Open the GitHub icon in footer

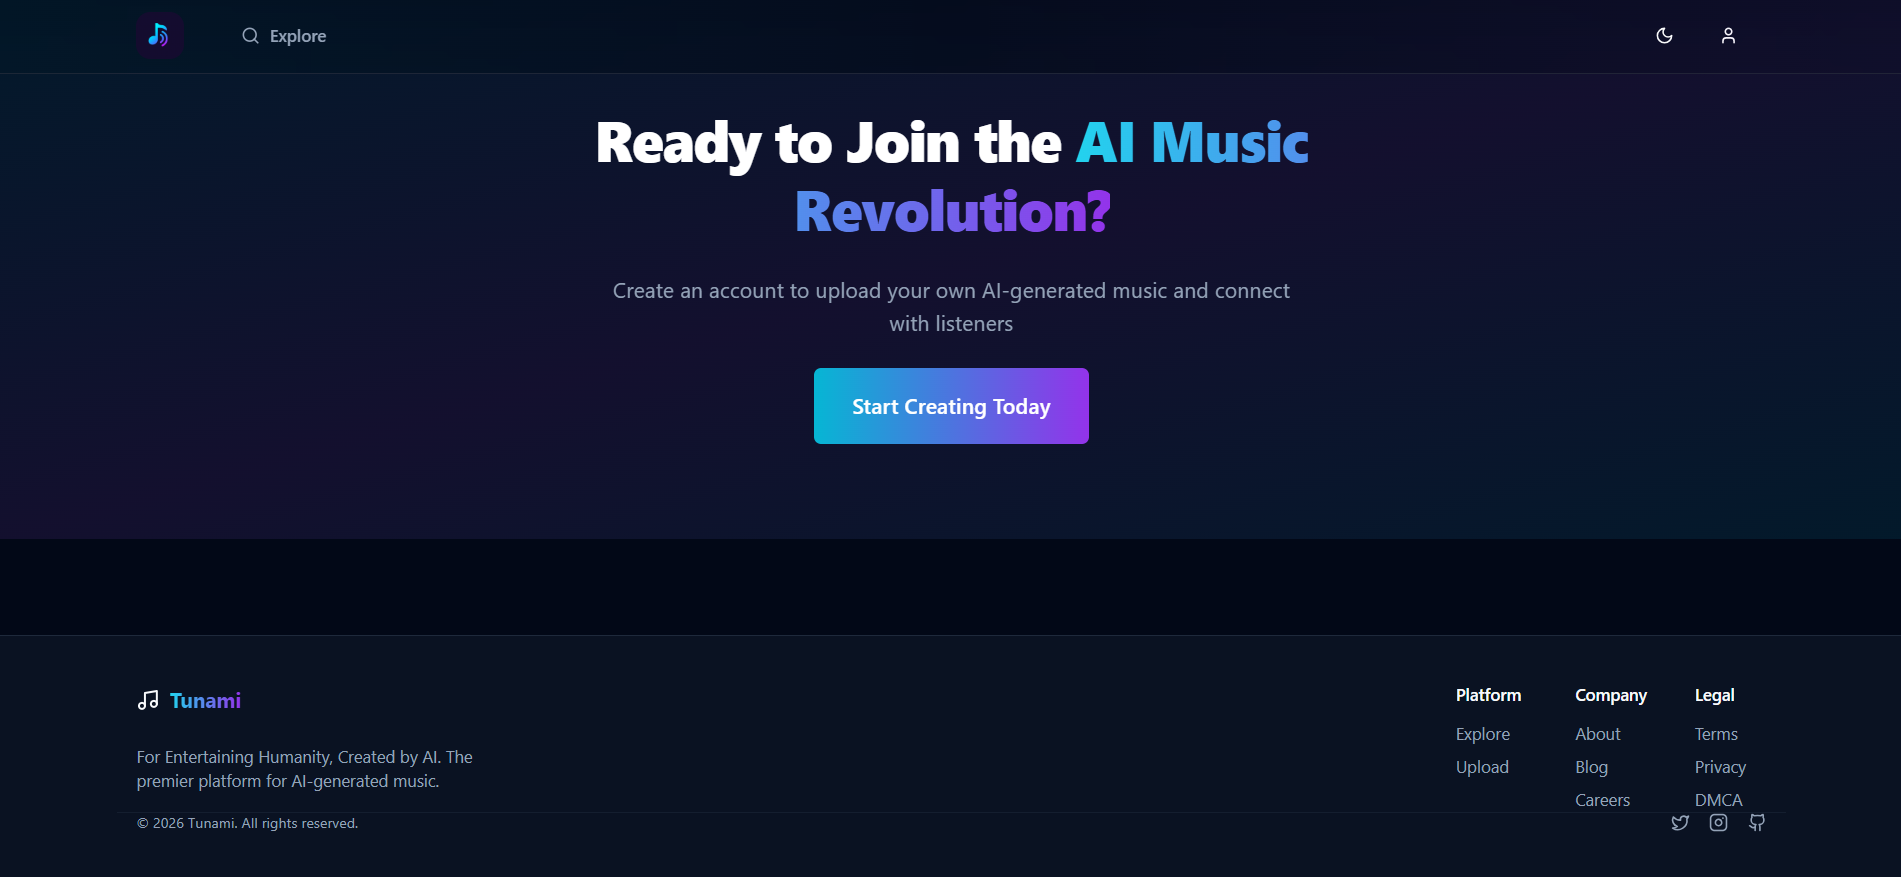coord(1757,823)
